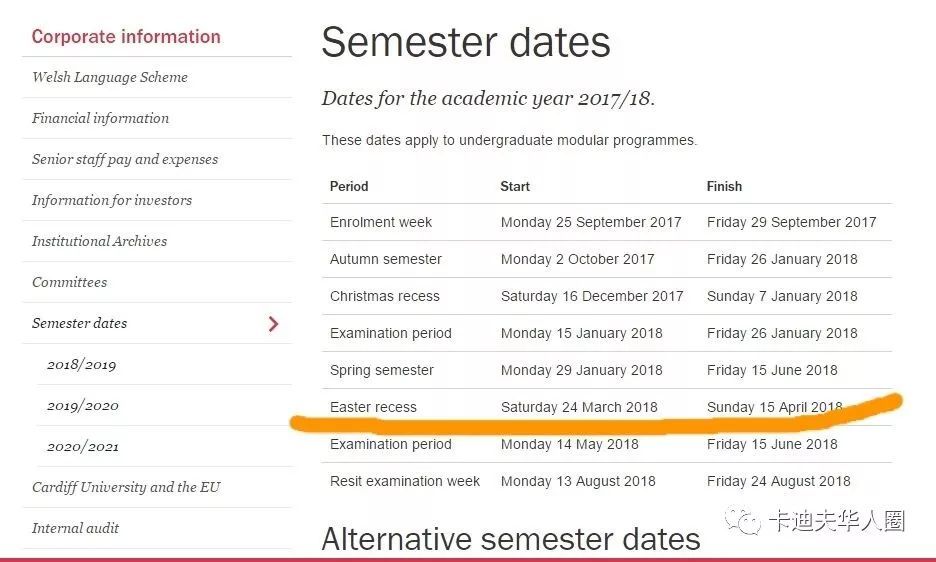Open the Welsh Language Scheme page
Image resolution: width=936 pixels, height=562 pixels.
(110, 77)
